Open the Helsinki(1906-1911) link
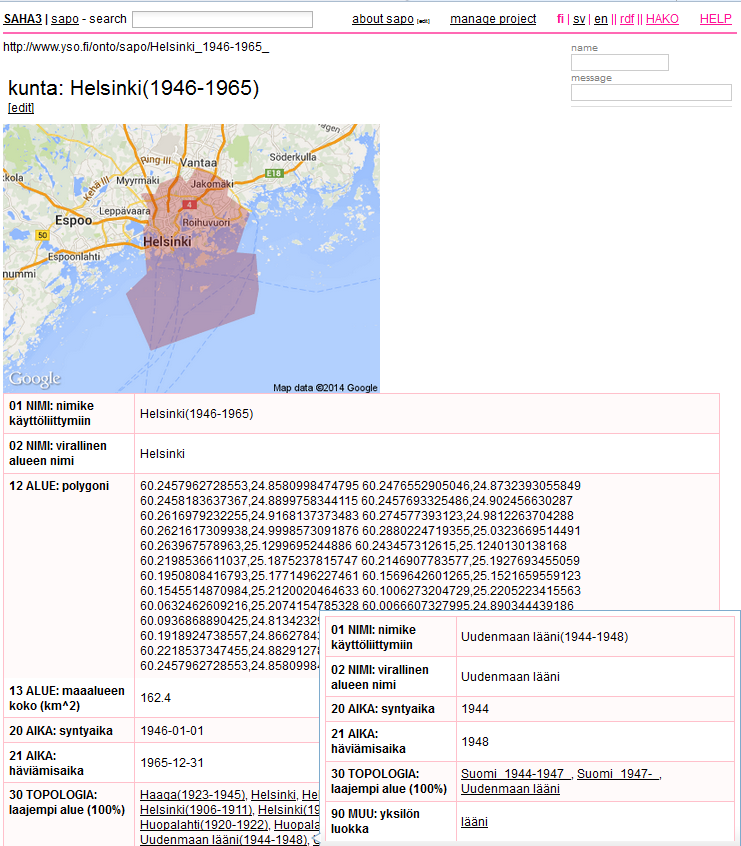 click(196, 810)
